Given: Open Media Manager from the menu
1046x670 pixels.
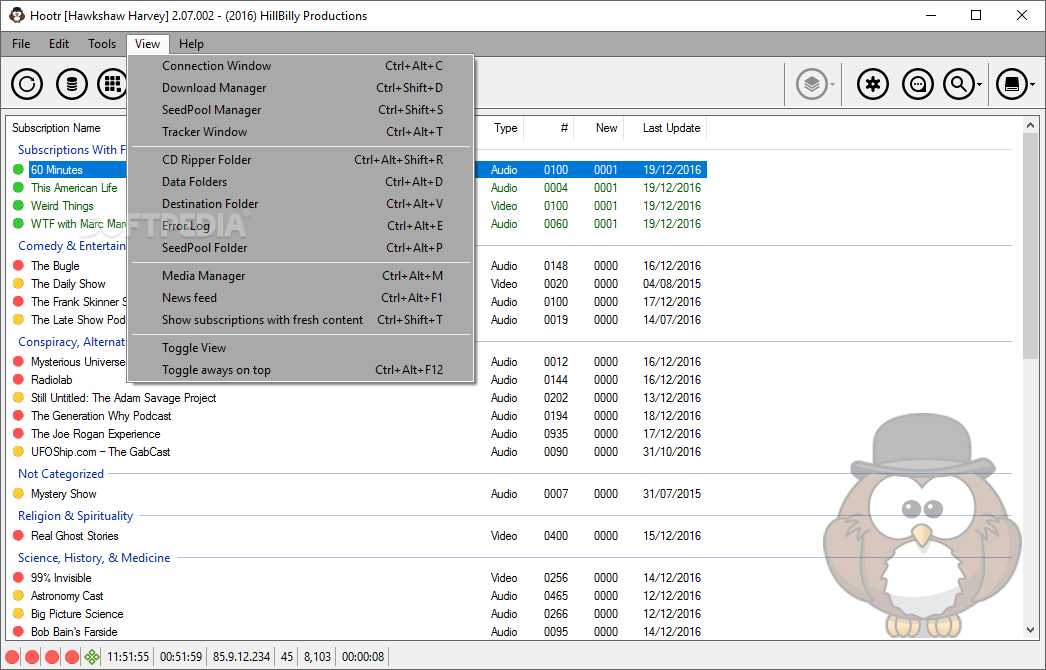Looking at the screenshot, I should (x=301, y=276).
